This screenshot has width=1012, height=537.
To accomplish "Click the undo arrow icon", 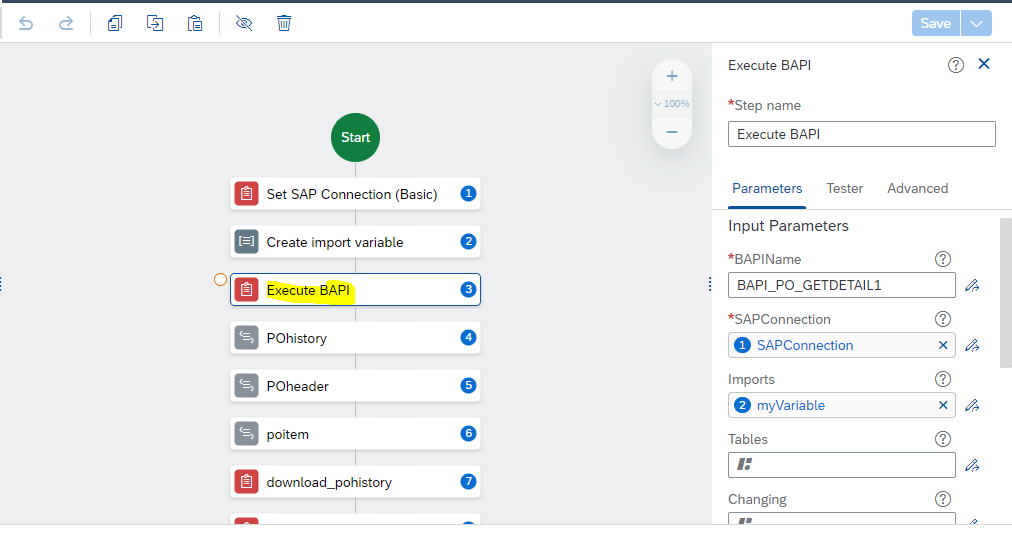I will 26,24.
